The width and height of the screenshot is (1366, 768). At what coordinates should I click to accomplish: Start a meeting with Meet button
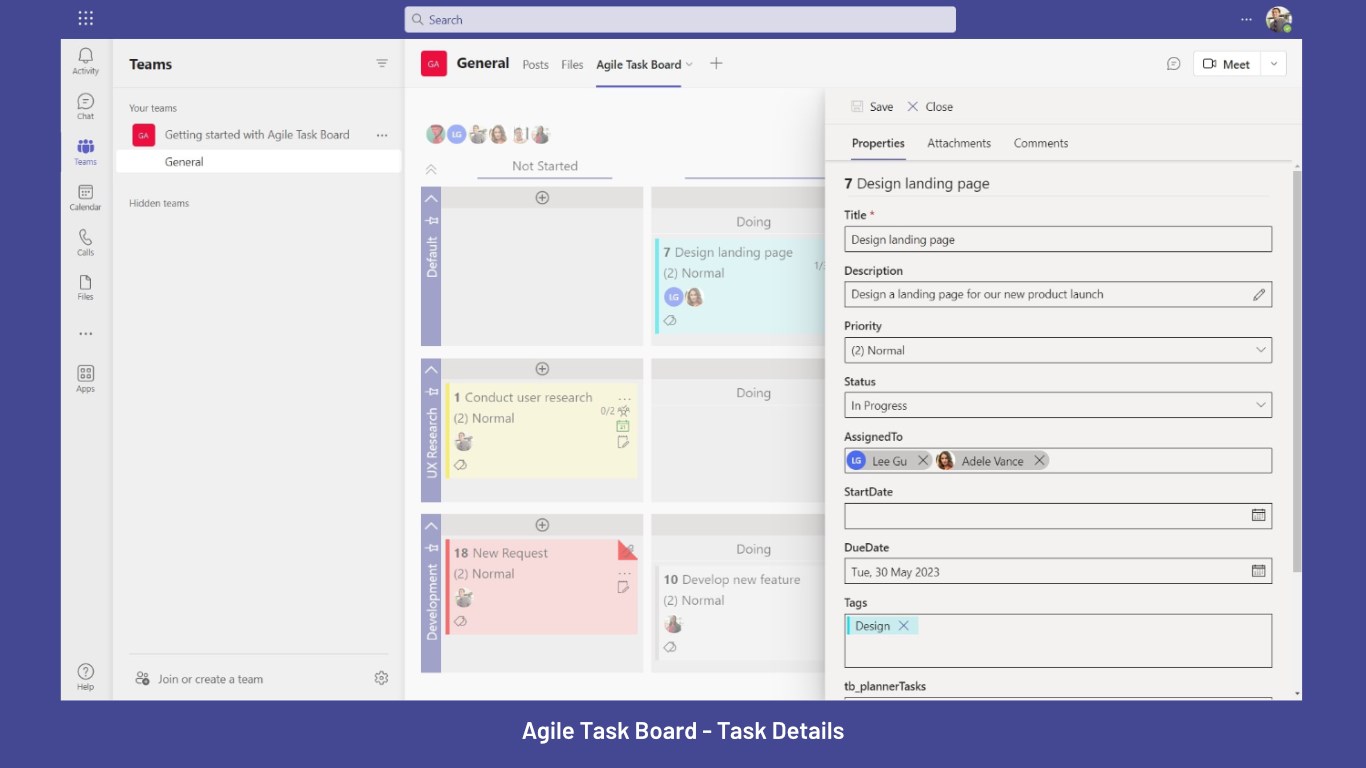pos(1227,64)
